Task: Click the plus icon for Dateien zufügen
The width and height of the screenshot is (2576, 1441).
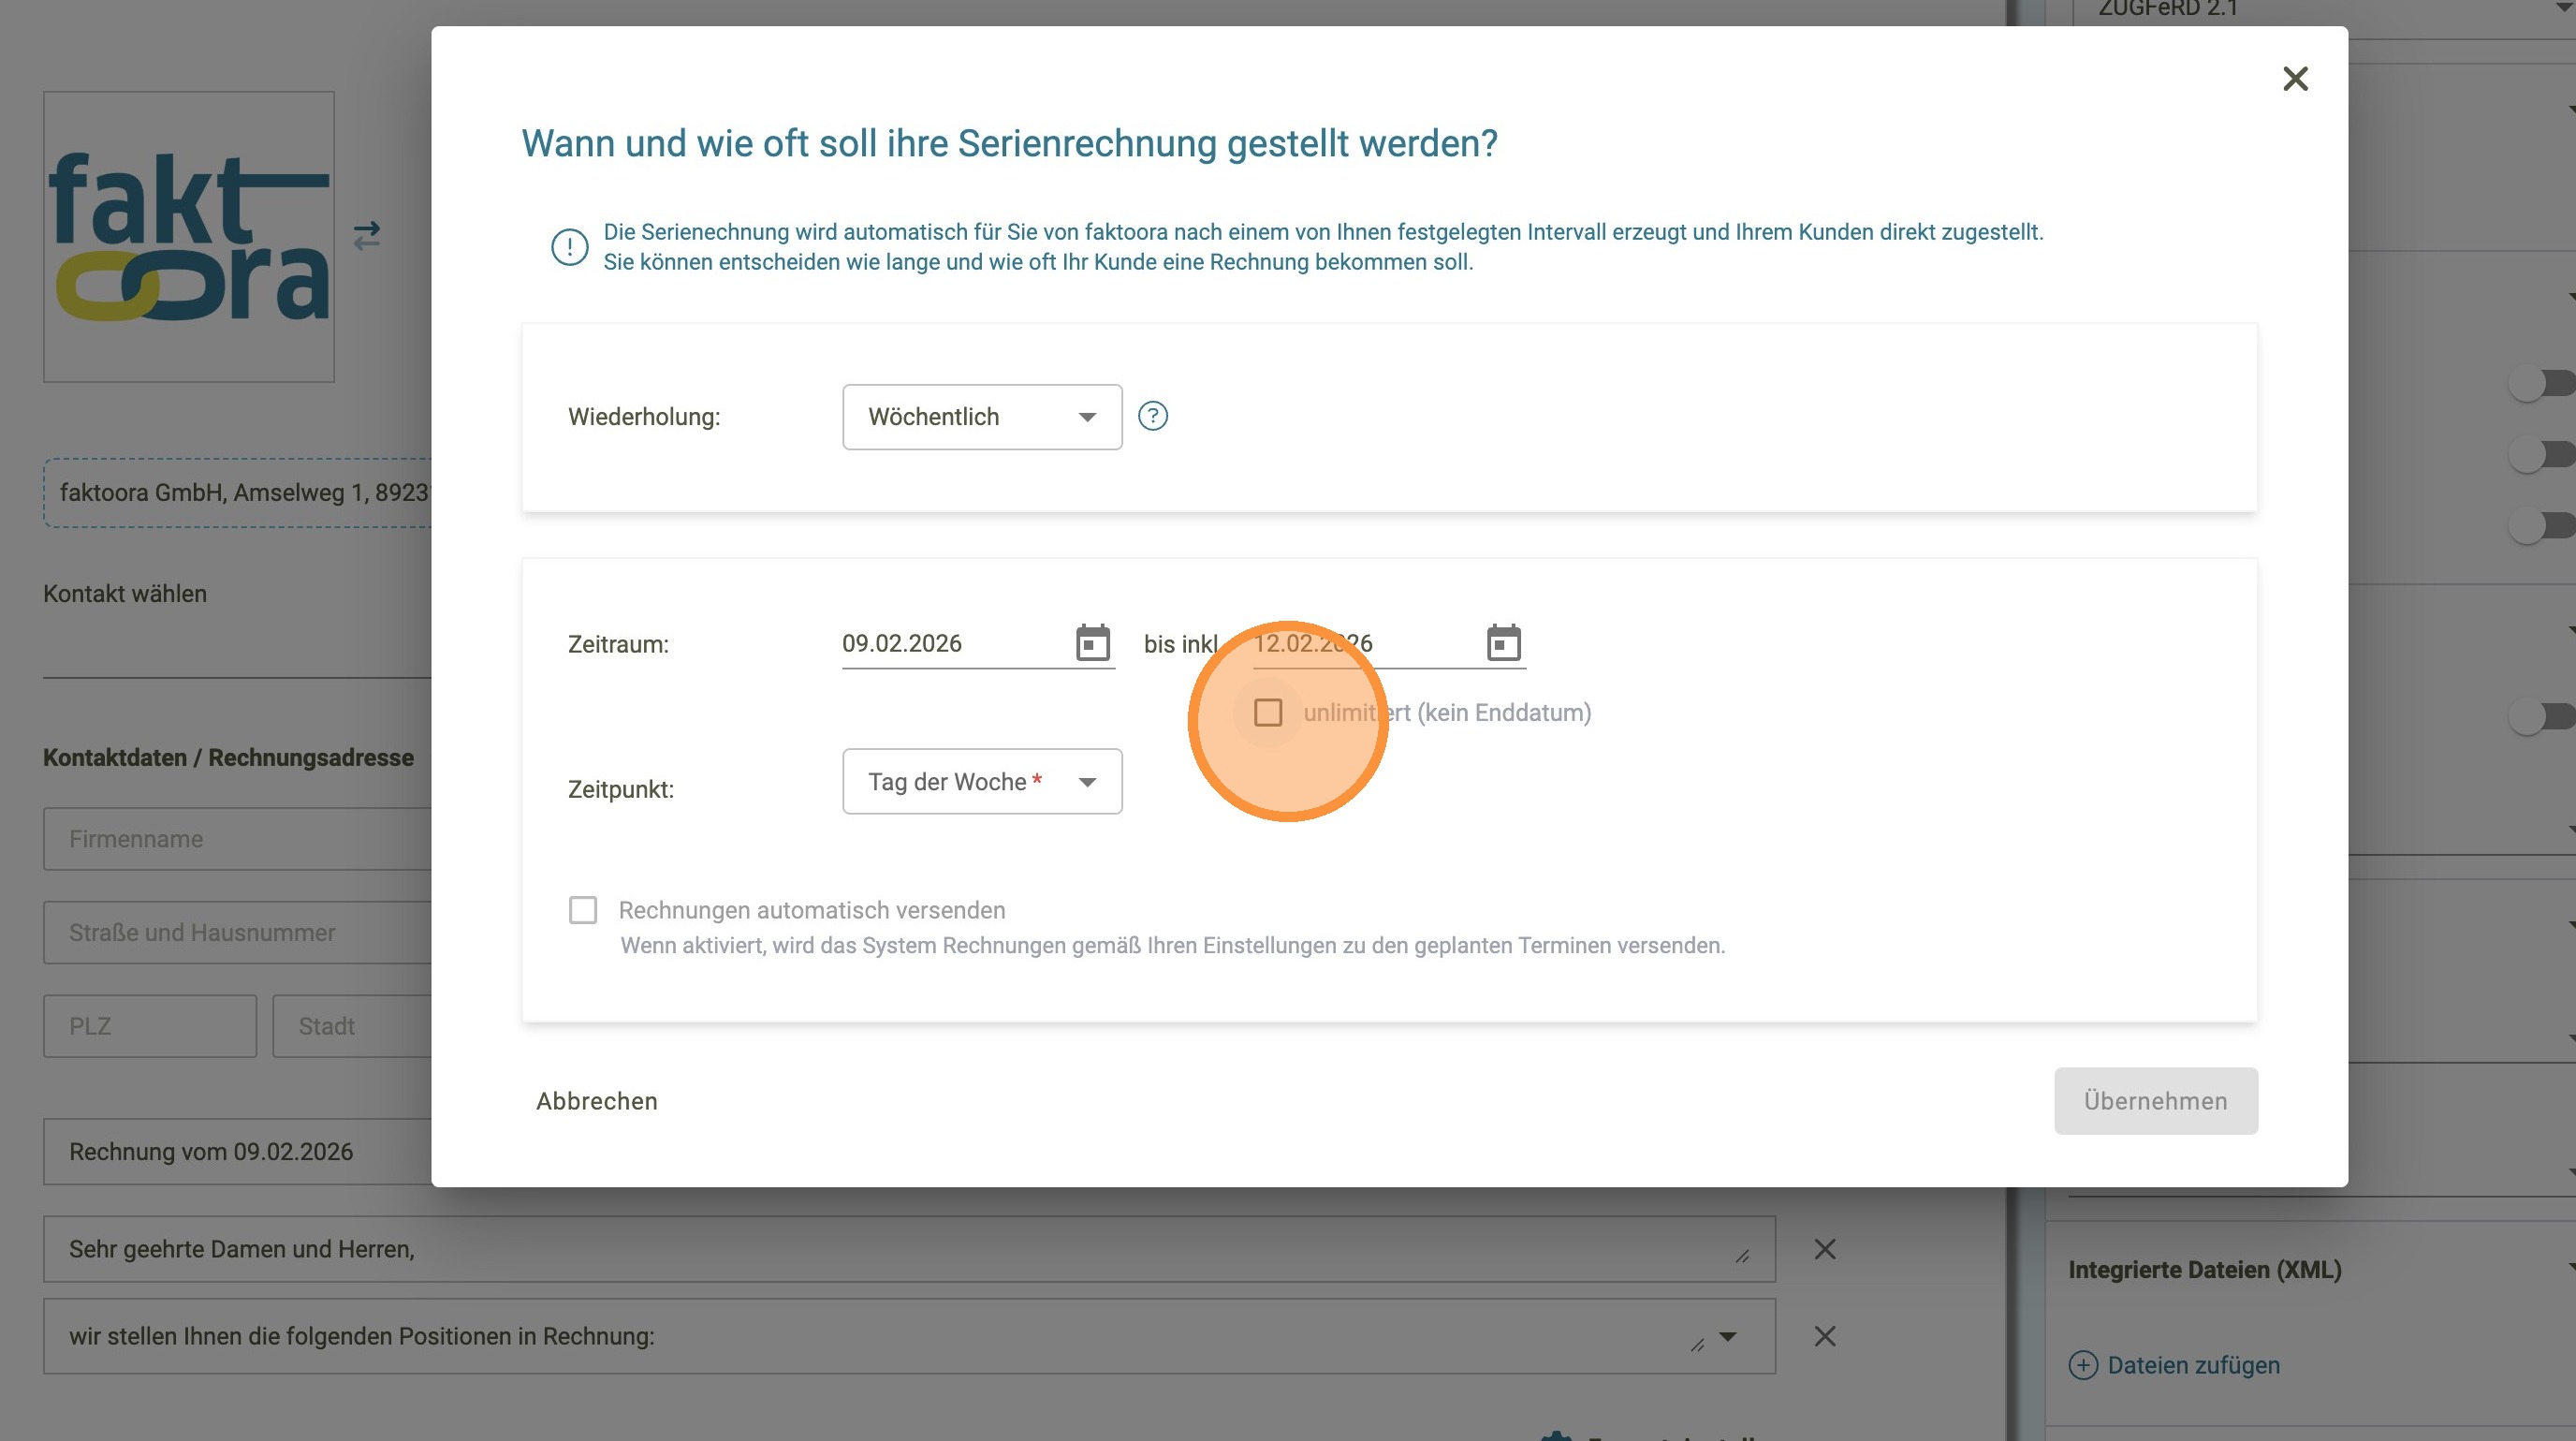Action: [2083, 1365]
